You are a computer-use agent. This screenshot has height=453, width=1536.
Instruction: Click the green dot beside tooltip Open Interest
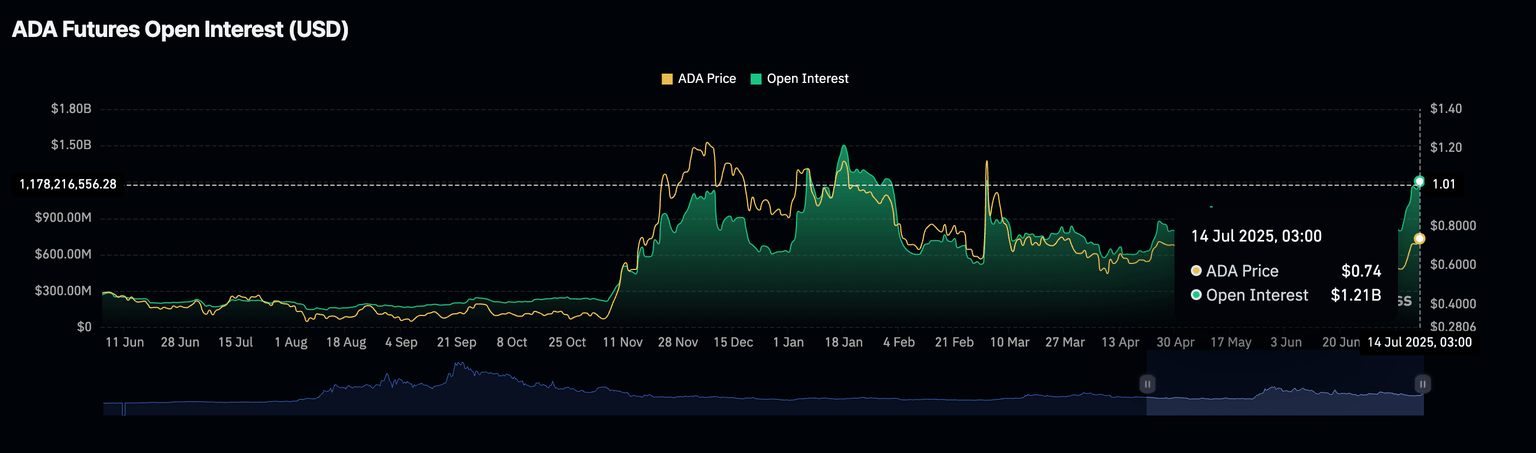(1196, 295)
